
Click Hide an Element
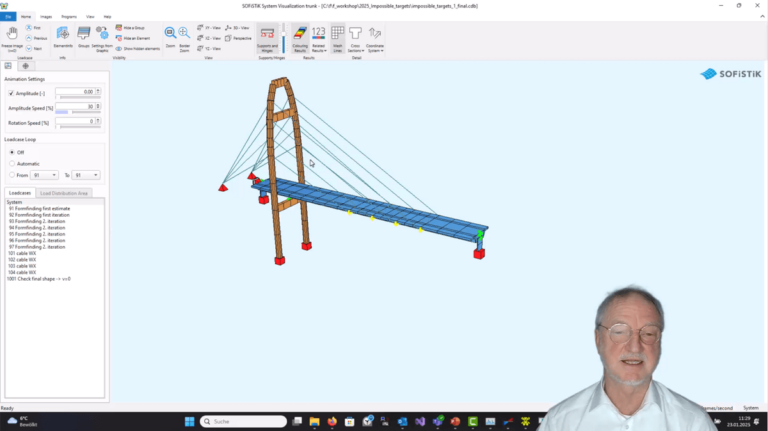(133, 38)
